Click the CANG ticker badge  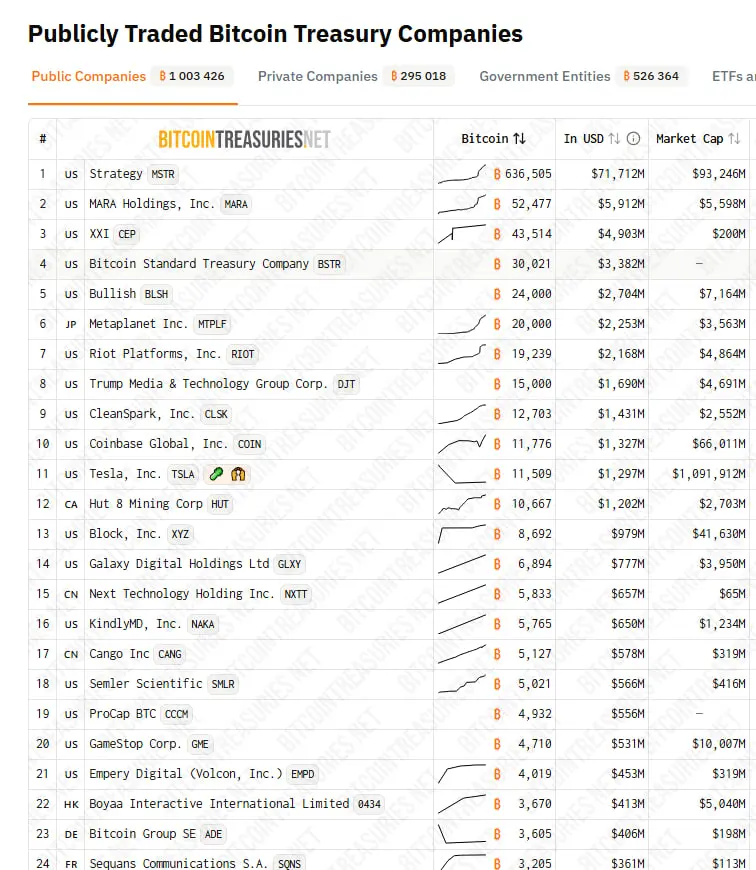point(170,654)
